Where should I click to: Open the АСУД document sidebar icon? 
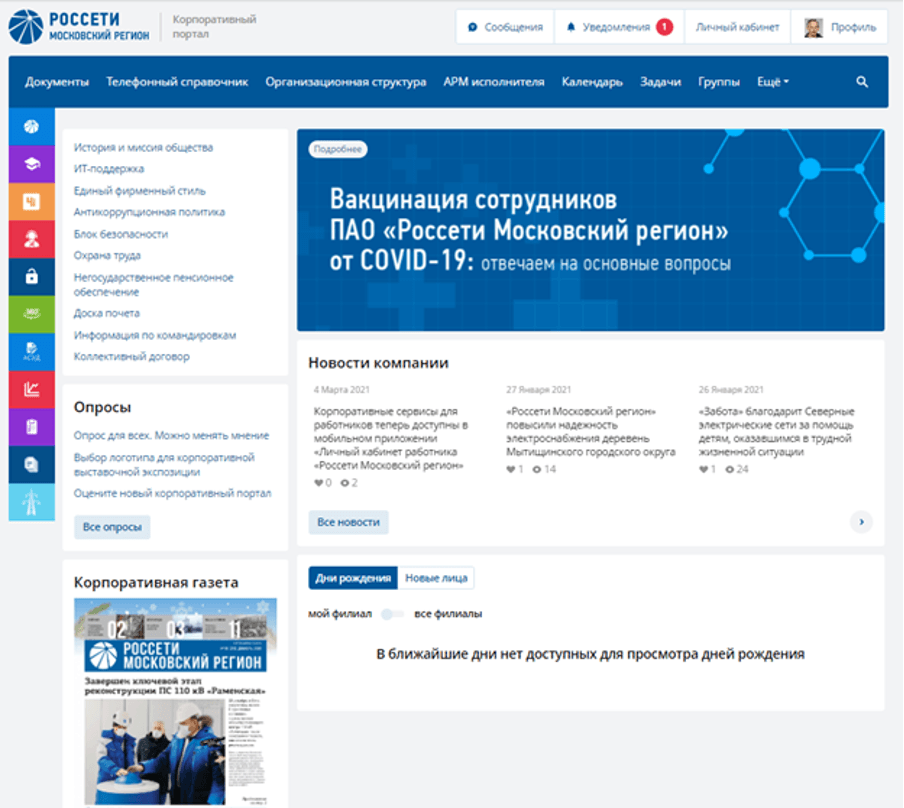click(32, 351)
